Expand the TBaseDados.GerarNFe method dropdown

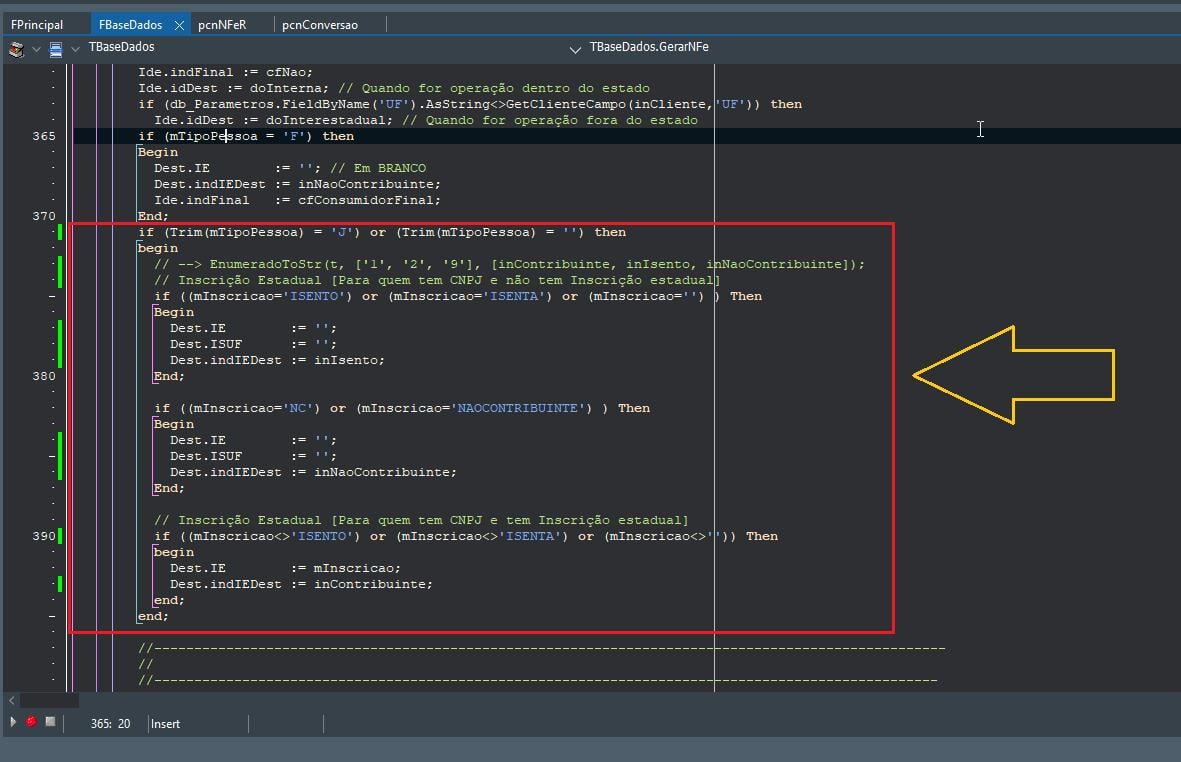pos(575,50)
